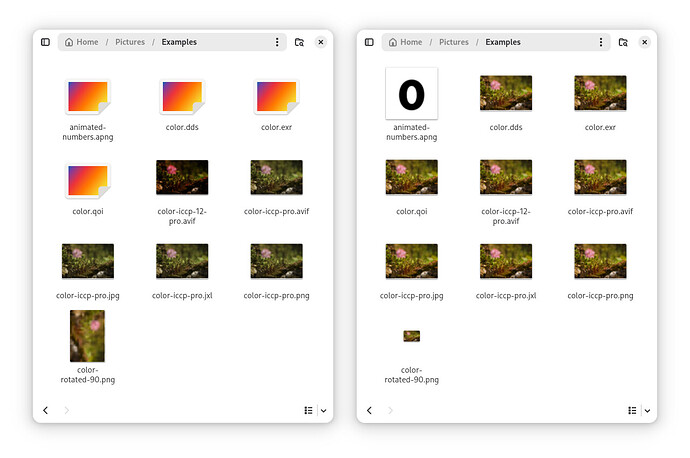Select the tiny color-rotated-90.png in right window
Screen dimensions: 690x458
point(411,336)
